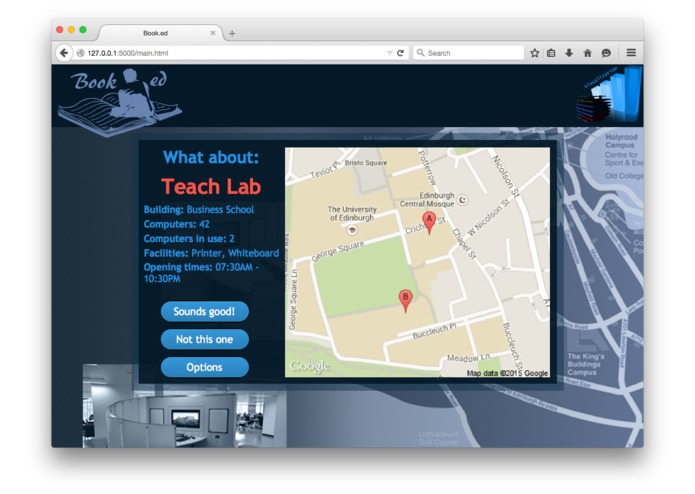This screenshot has height=494, width=695.
Task: Click the site identity globe icon
Action: [x=80, y=53]
